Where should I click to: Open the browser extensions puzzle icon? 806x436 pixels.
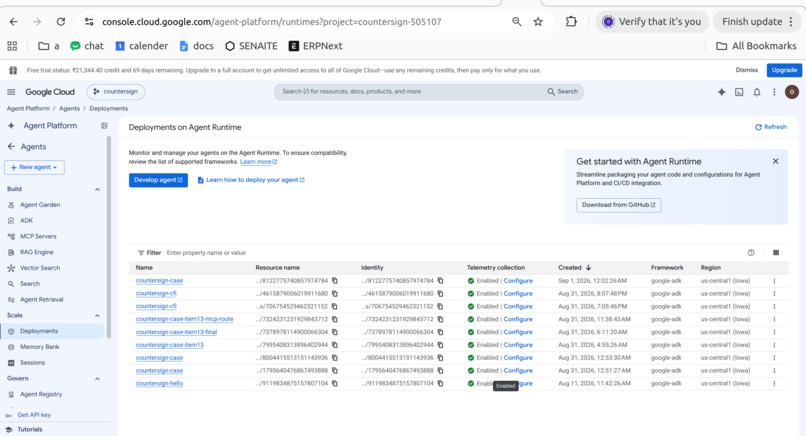(571, 22)
